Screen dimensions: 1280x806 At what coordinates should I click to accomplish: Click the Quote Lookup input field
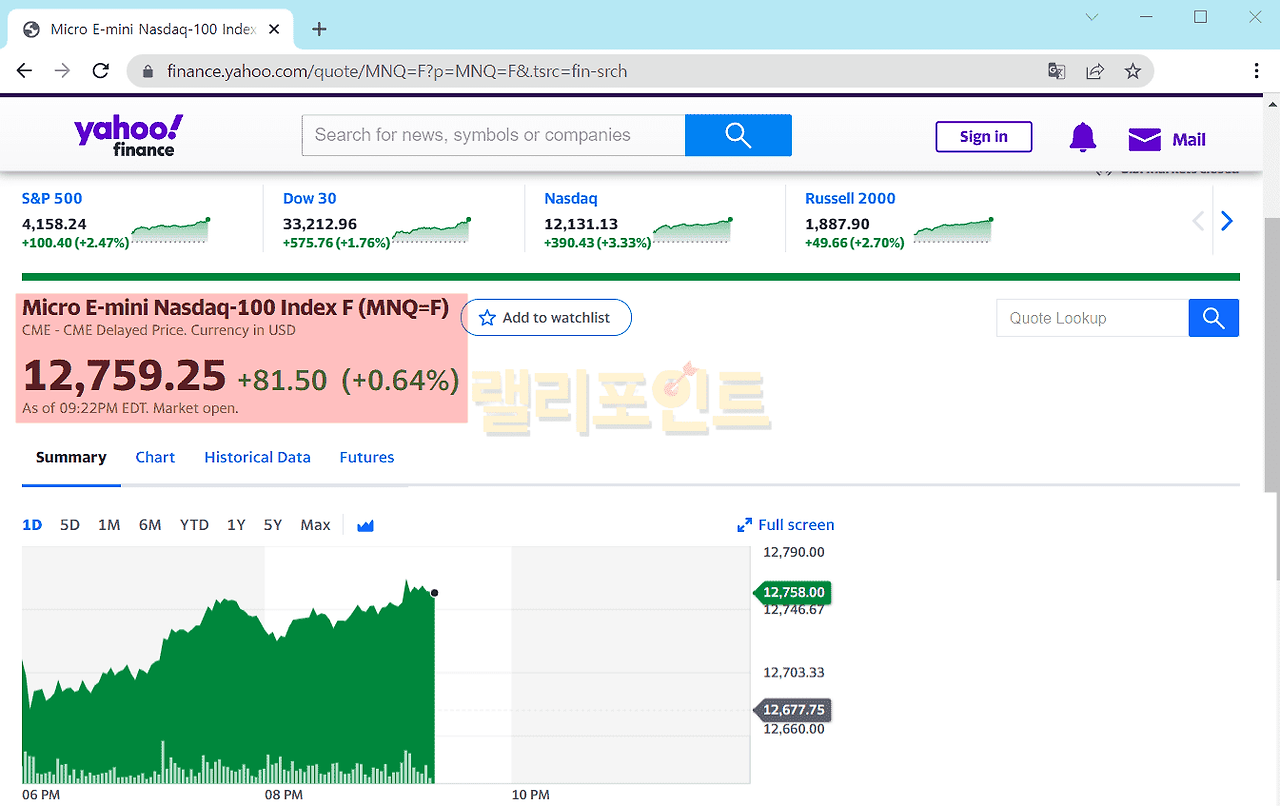(1091, 318)
